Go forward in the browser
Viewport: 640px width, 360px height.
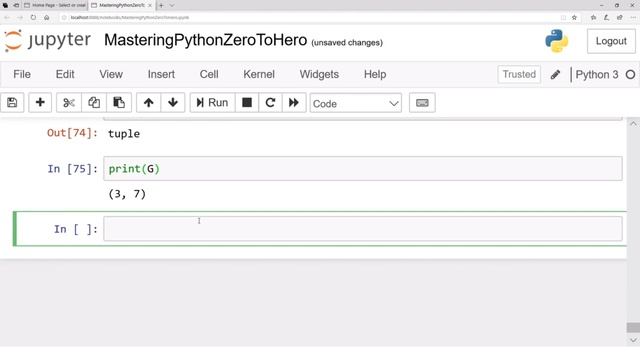[x=20, y=18]
